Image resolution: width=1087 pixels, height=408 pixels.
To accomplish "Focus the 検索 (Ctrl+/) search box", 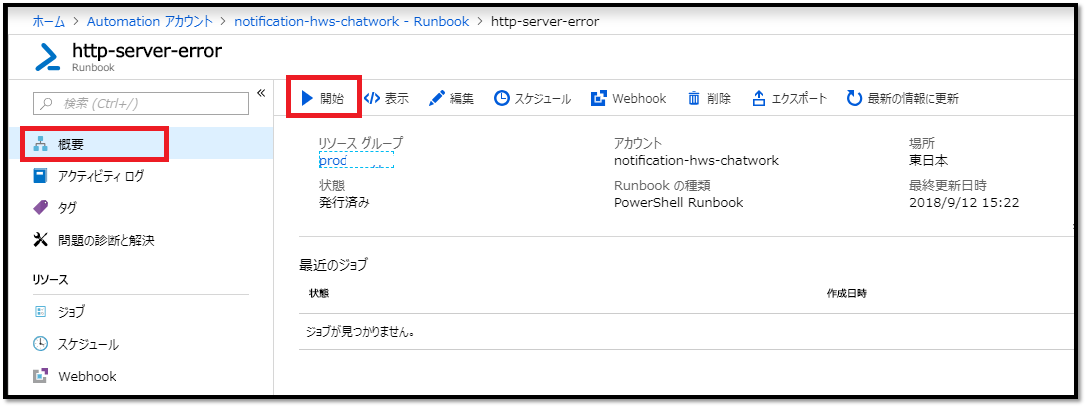I will click(x=141, y=104).
